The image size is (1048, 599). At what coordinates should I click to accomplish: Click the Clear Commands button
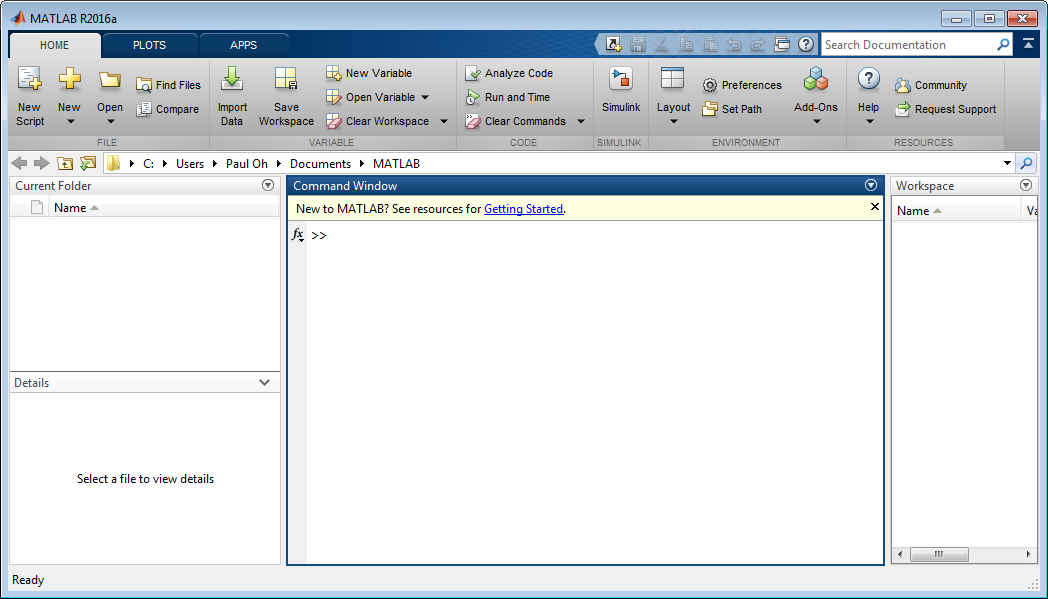(x=516, y=121)
